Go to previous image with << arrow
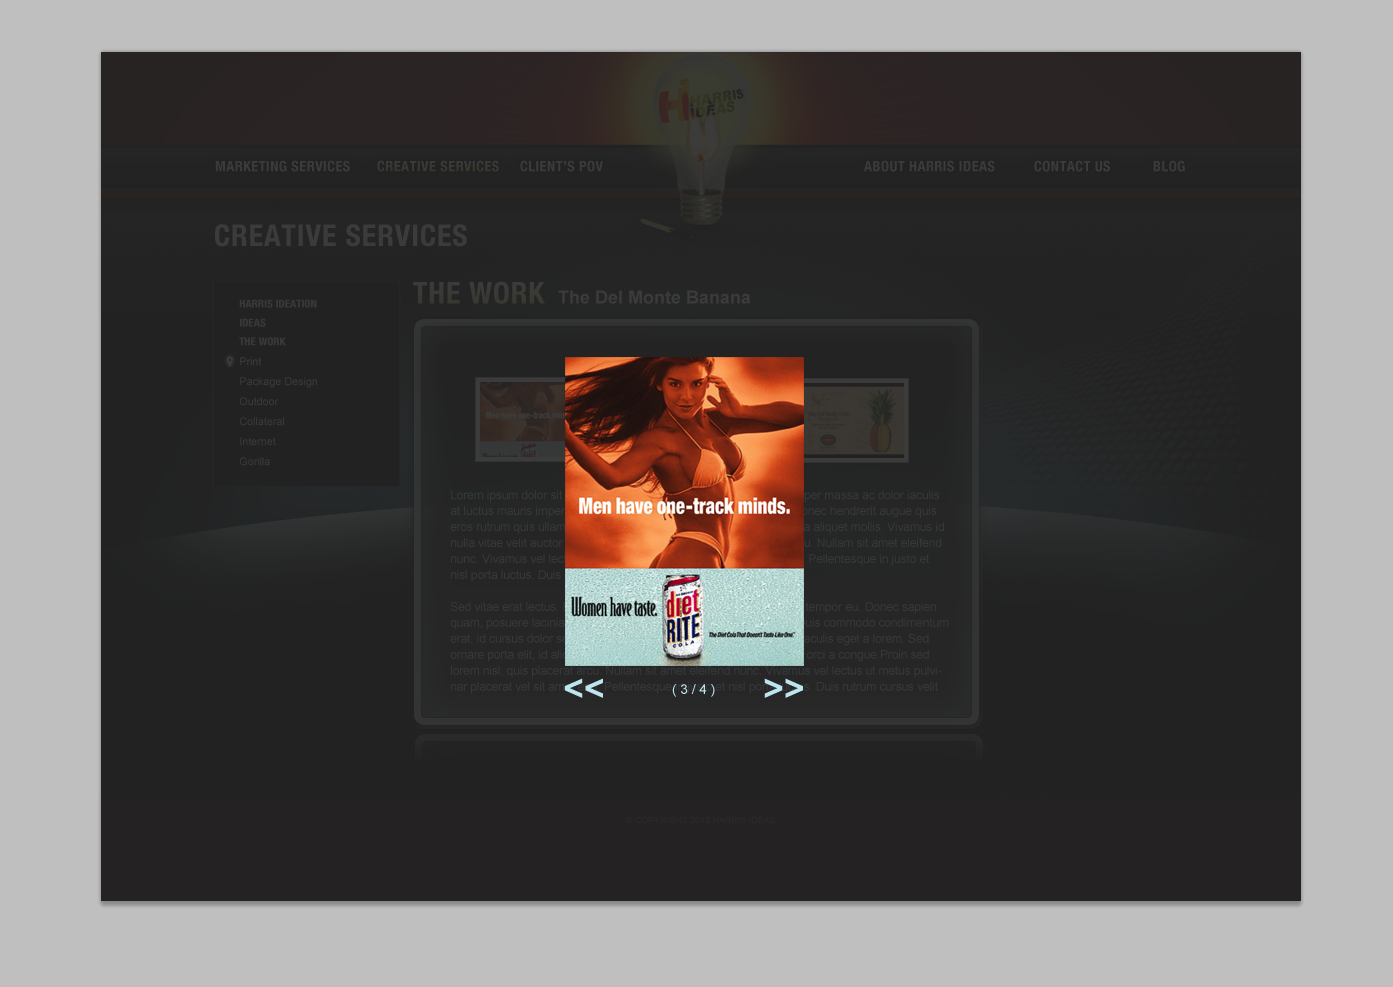 (x=584, y=688)
